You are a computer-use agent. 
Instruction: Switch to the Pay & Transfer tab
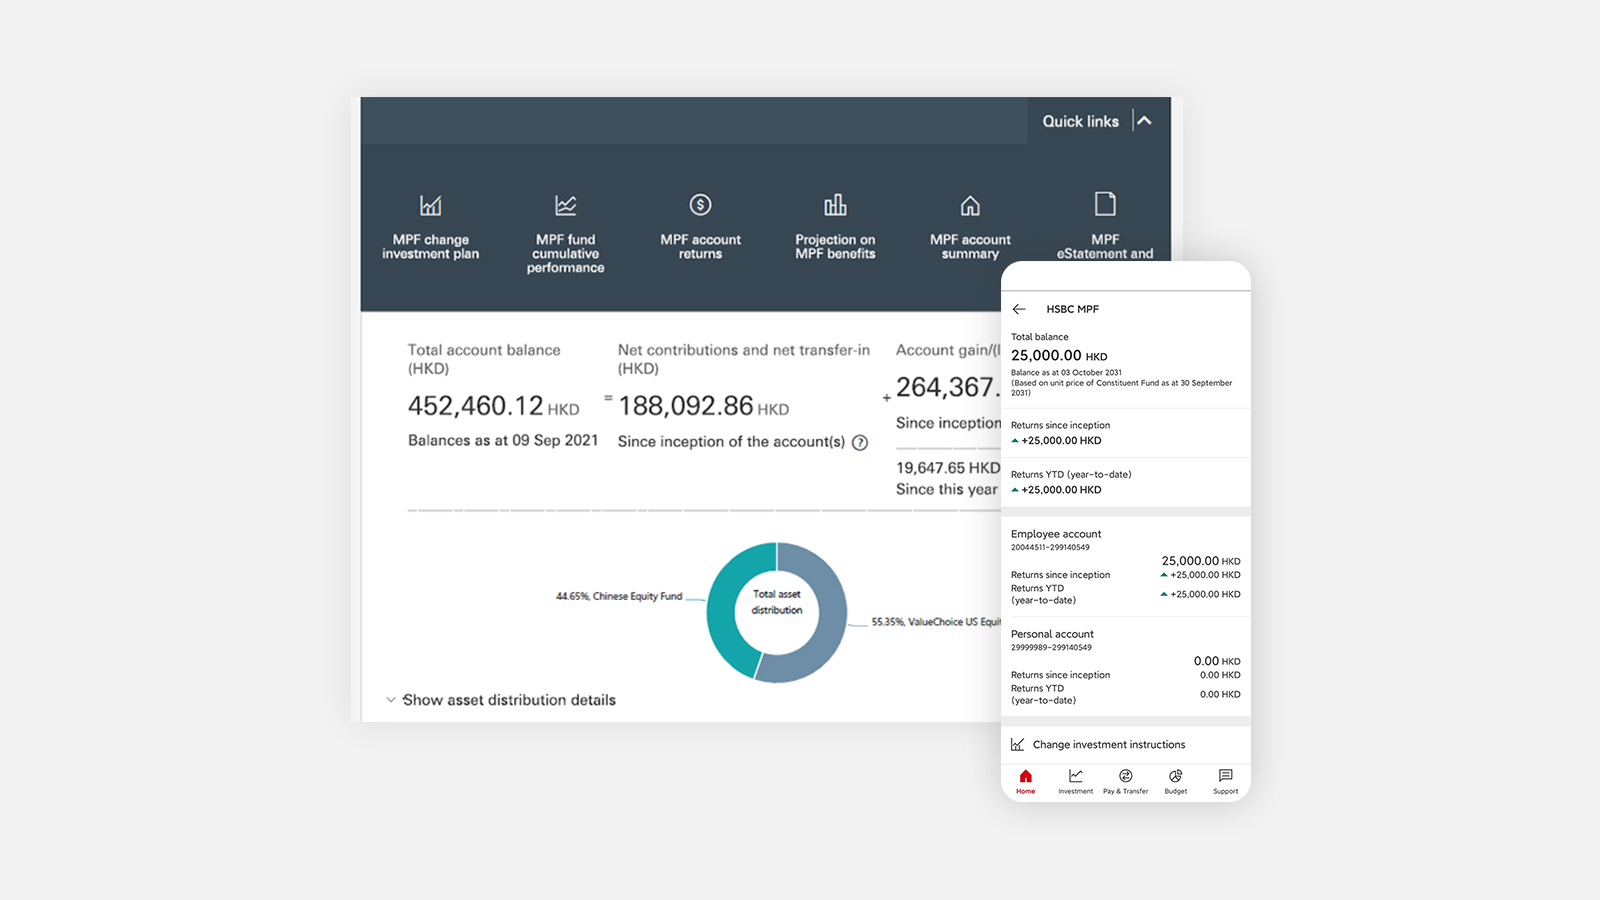point(1126,781)
